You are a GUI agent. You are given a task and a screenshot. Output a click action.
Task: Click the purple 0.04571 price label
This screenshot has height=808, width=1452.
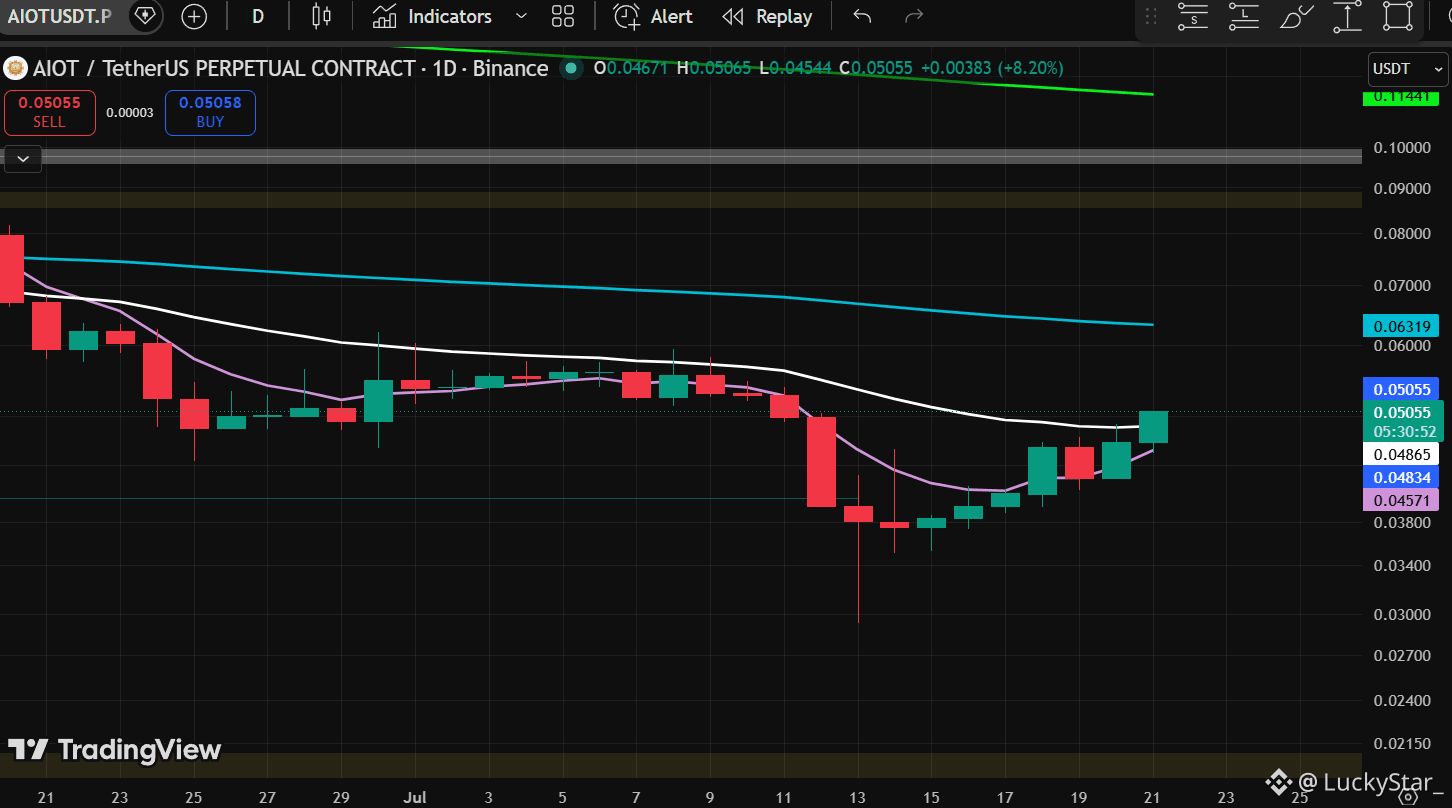point(1400,500)
